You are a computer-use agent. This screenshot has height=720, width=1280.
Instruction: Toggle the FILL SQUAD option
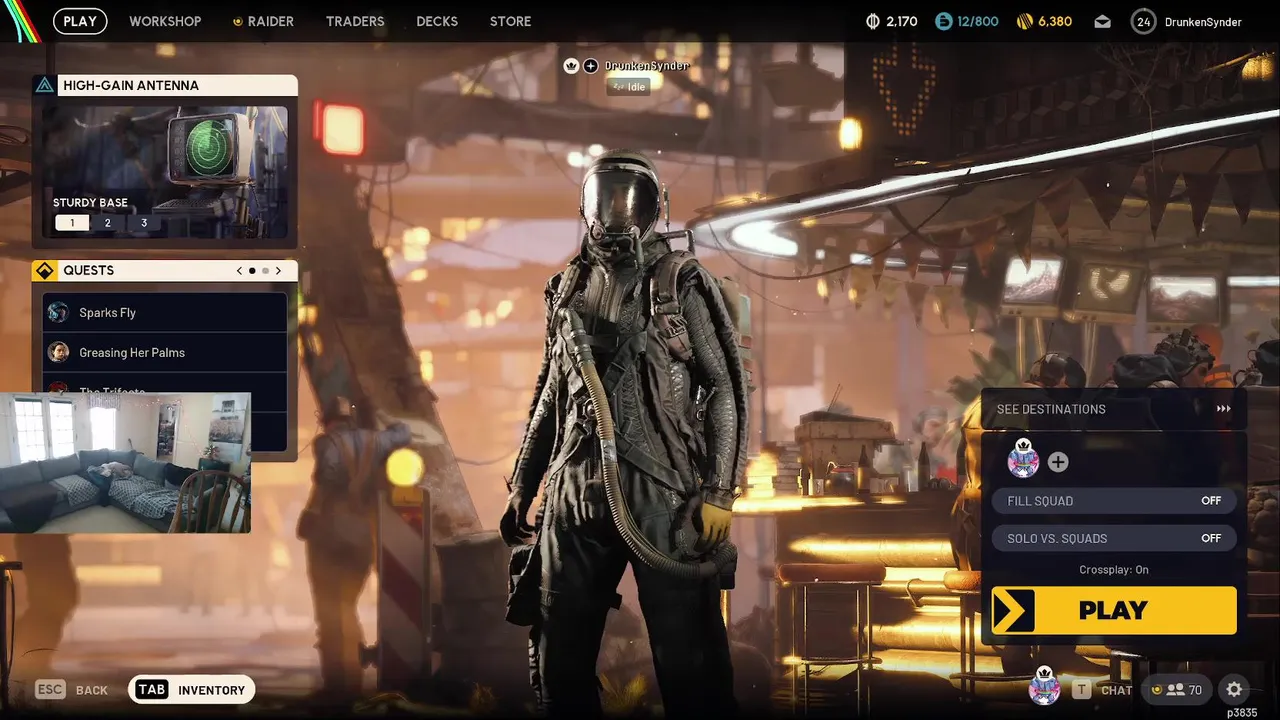point(1114,501)
